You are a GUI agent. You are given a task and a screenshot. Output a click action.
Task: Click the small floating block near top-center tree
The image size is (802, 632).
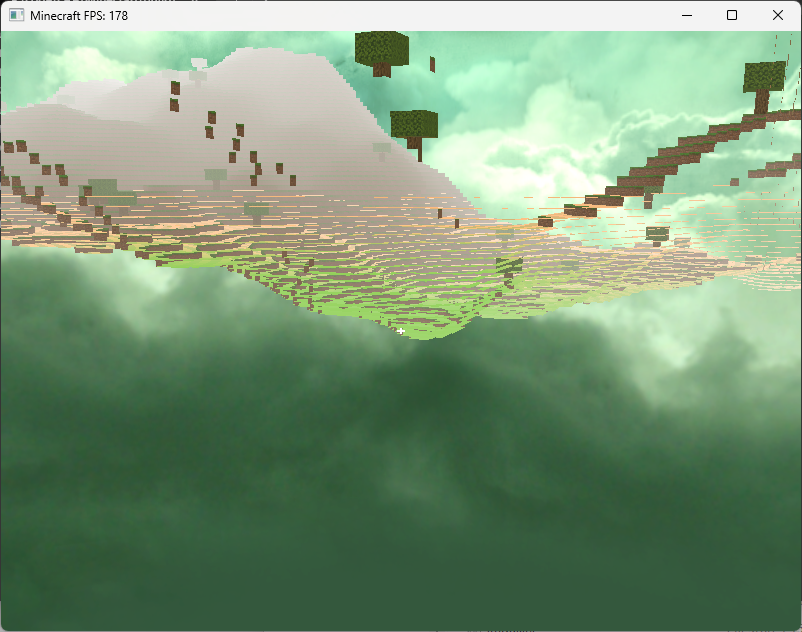click(x=432, y=64)
